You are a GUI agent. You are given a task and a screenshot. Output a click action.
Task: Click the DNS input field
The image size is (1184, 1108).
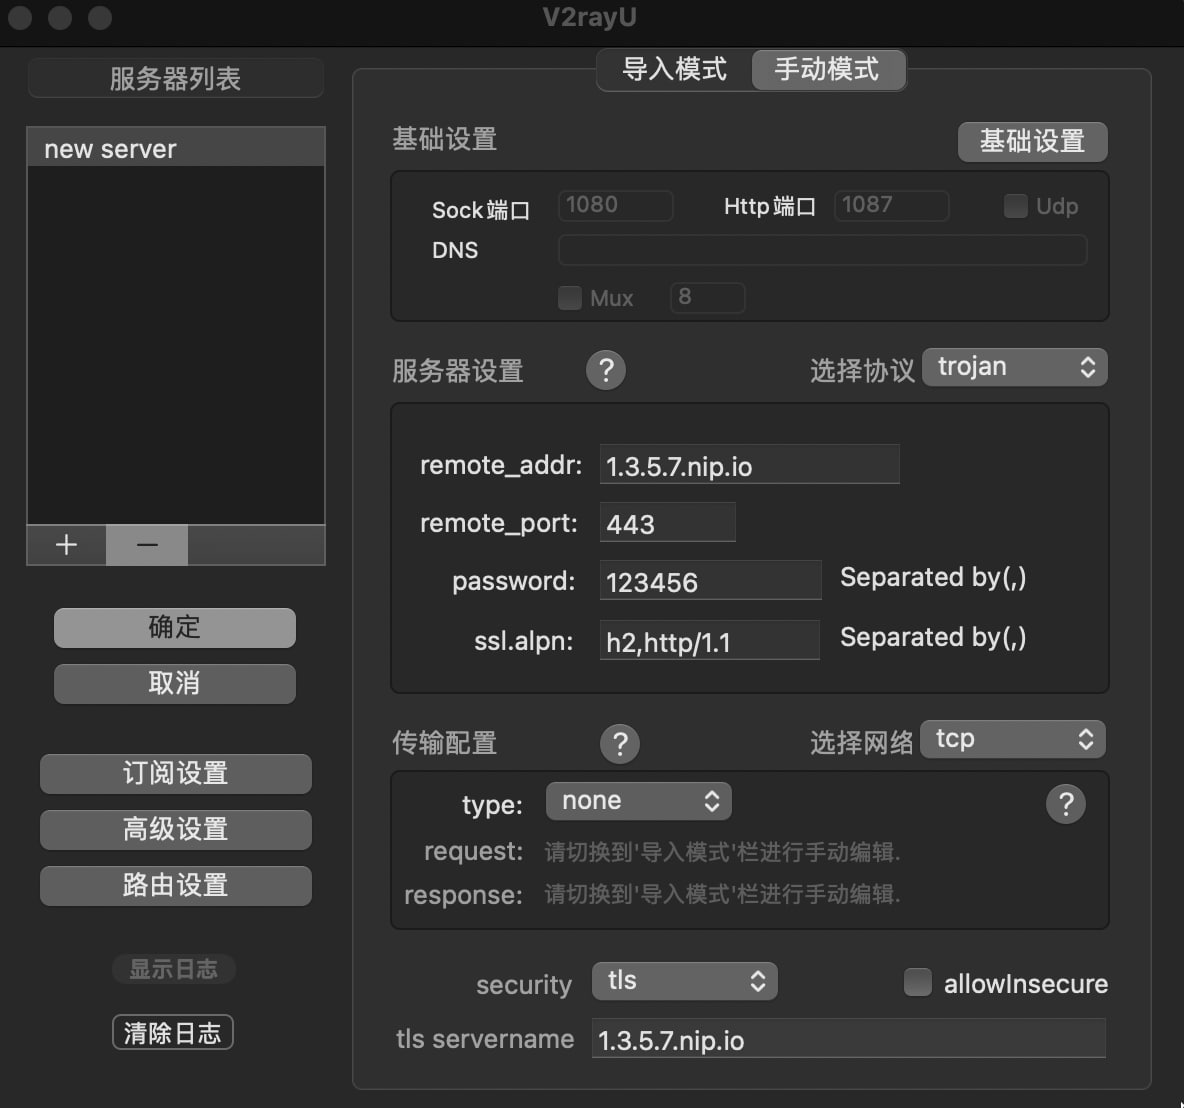[822, 250]
